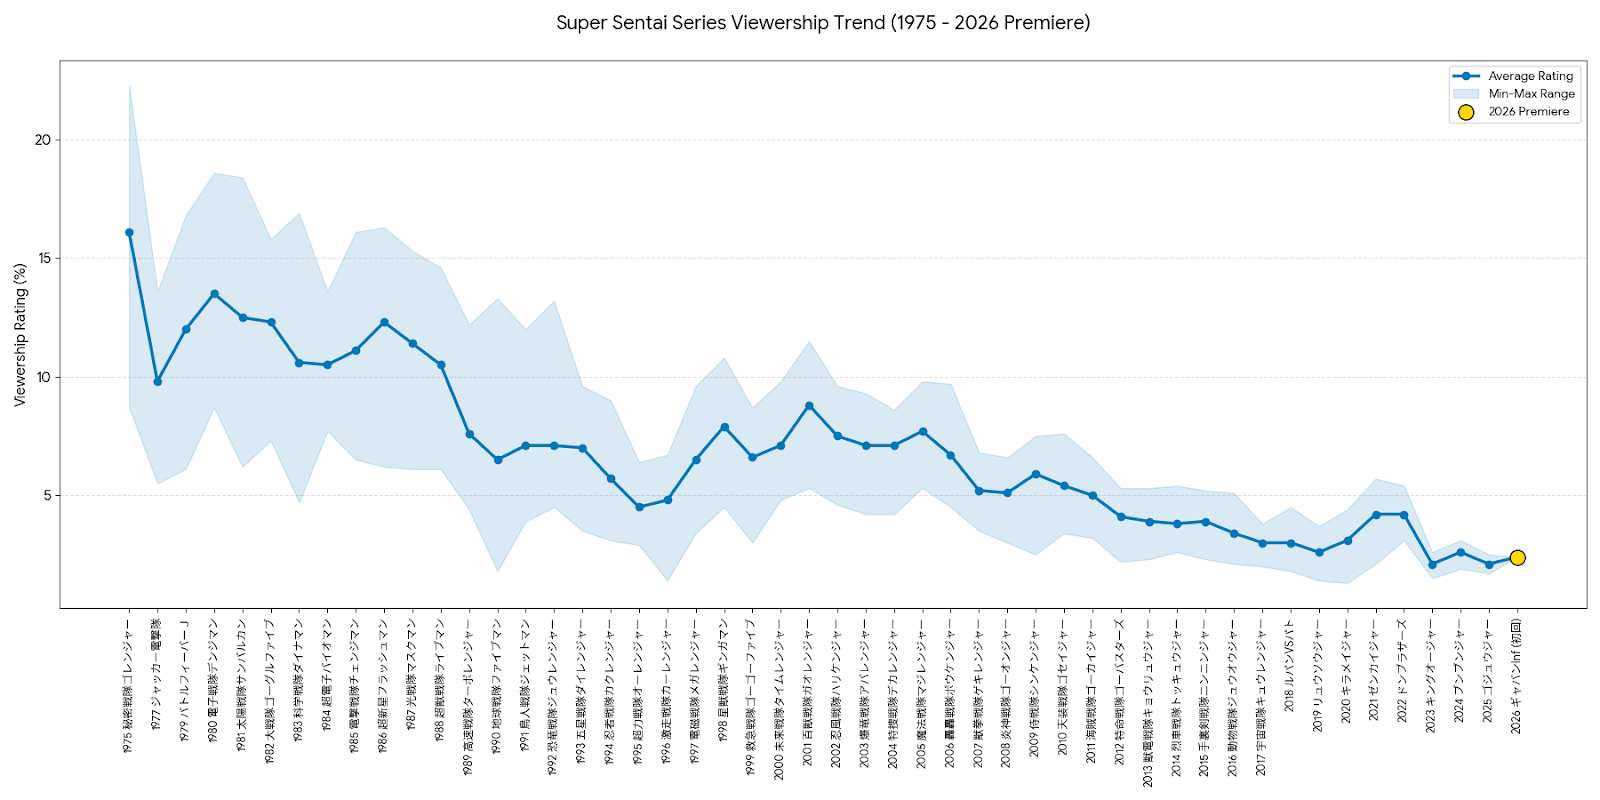Screen dimensions: 1600x800
Task: Select the 1977 data point on the line
Action: 157,381
